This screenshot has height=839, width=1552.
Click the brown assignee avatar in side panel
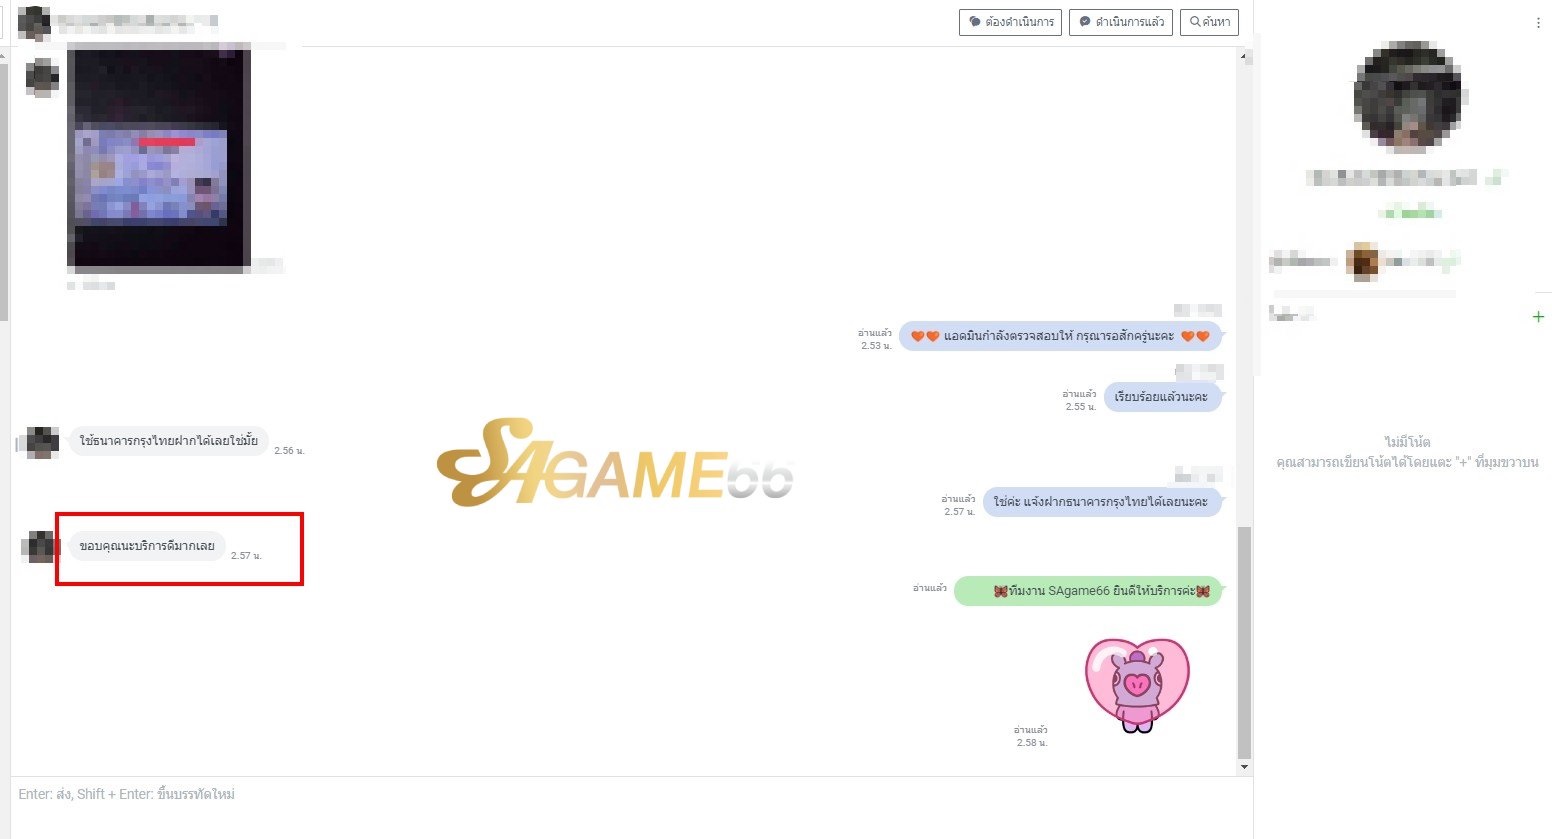click(x=1362, y=262)
